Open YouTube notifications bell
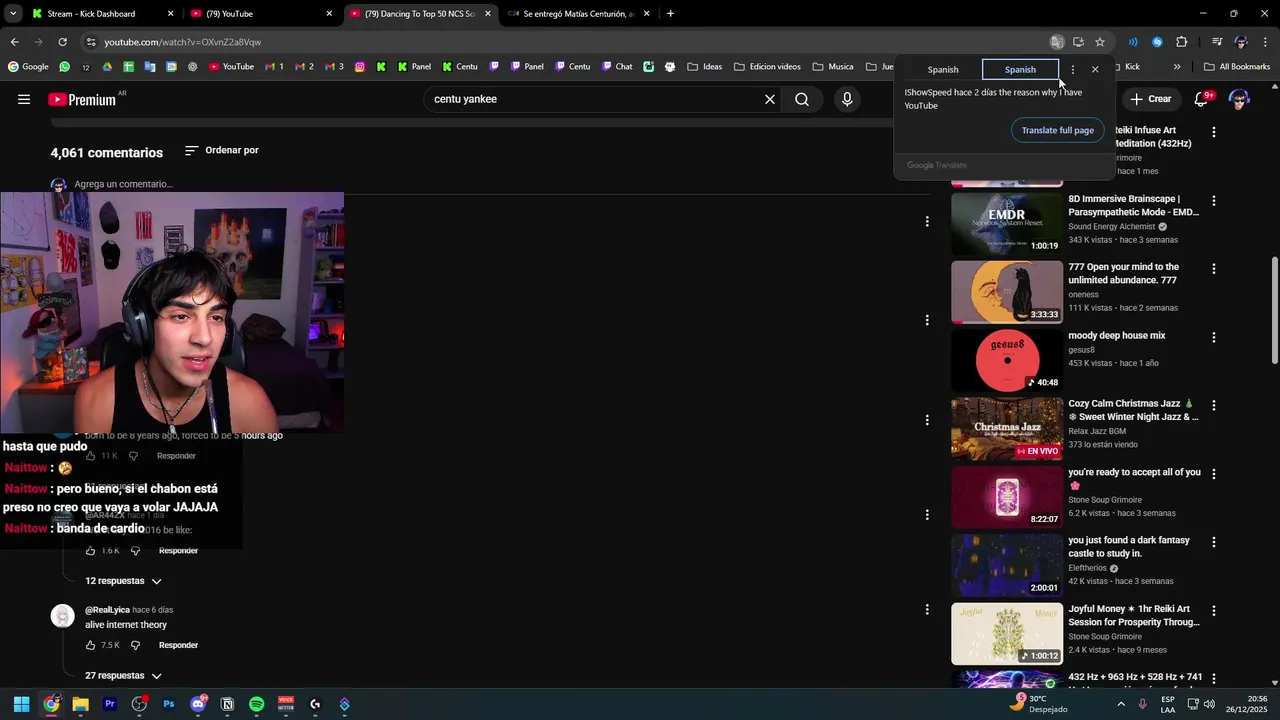The image size is (1280, 720). [1202, 99]
